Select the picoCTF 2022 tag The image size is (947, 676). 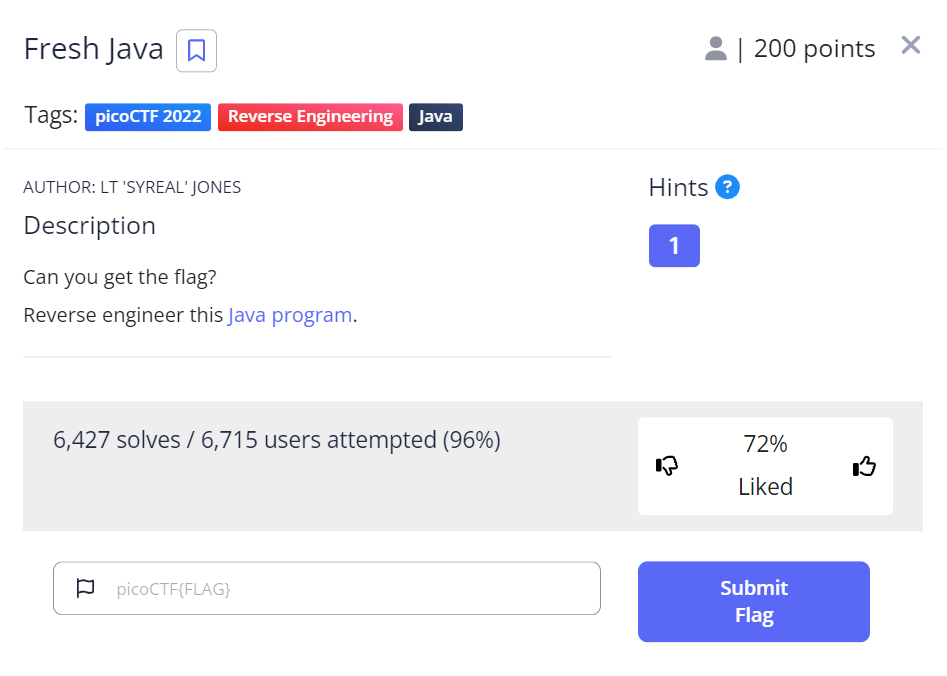click(148, 117)
